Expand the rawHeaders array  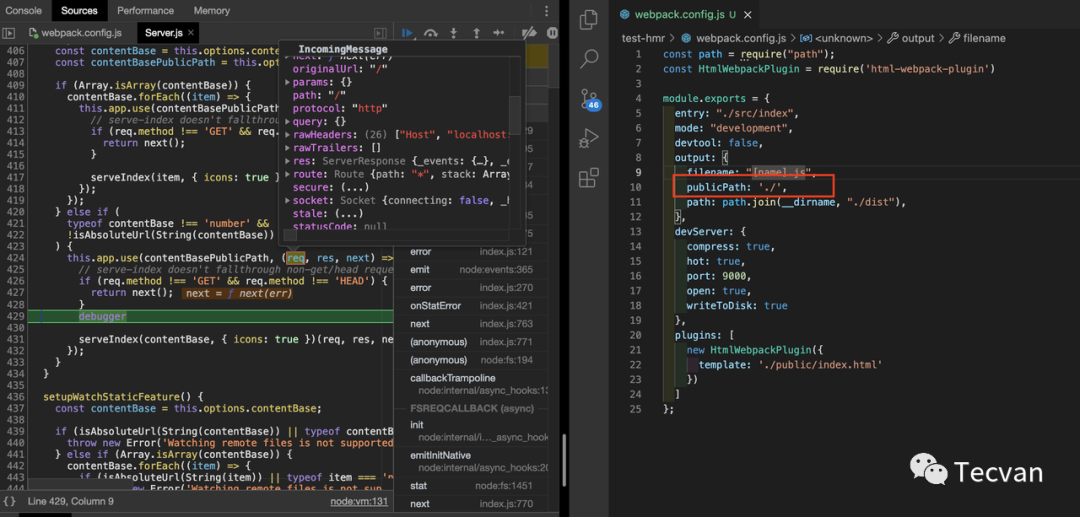click(x=288, y=134)
